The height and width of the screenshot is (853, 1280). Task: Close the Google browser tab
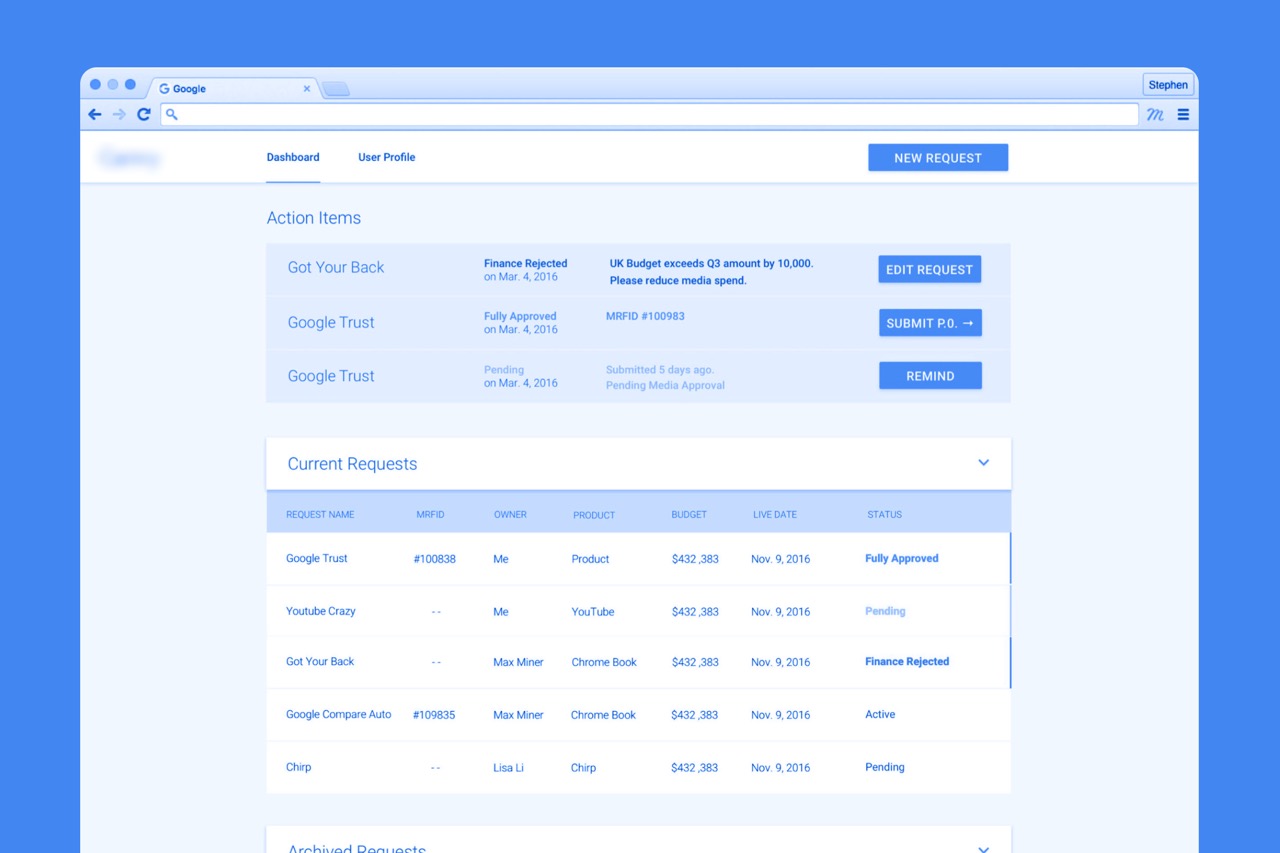click(x=307, y=89)
